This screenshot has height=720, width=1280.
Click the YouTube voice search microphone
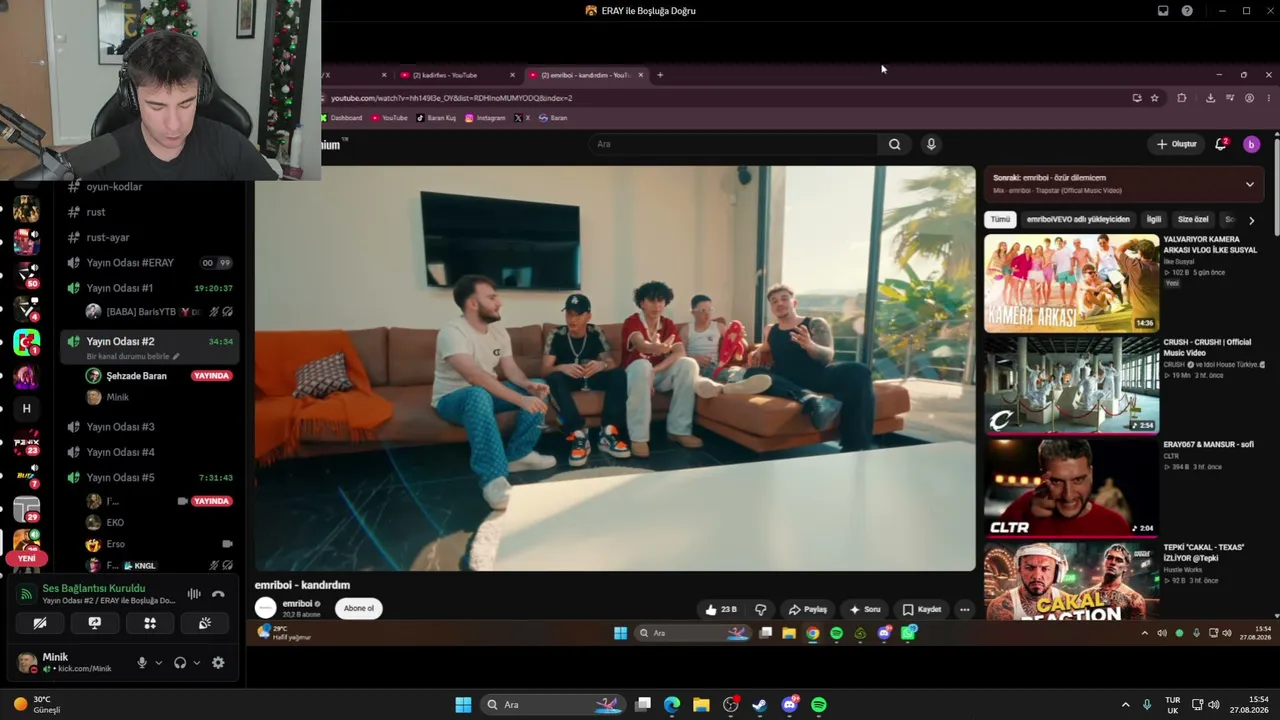click(931, 144)
